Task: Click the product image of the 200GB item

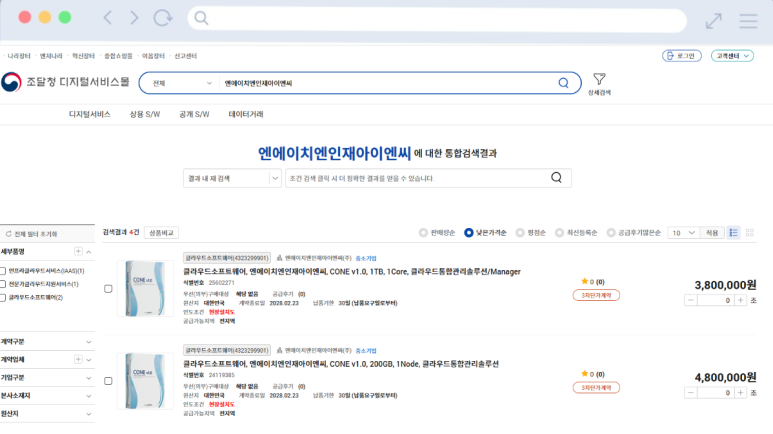Action: click(145, 381)
